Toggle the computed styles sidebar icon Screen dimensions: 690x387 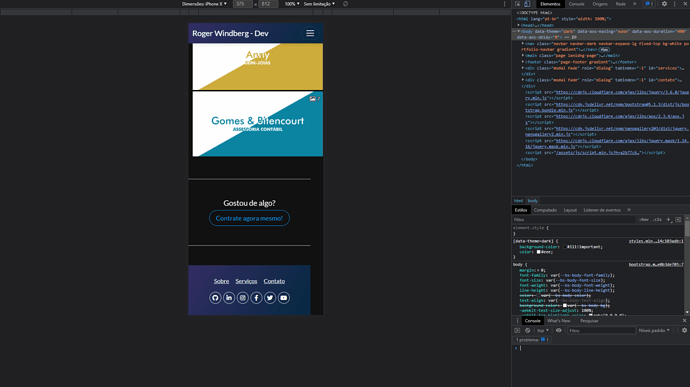[x=678, y=220]
